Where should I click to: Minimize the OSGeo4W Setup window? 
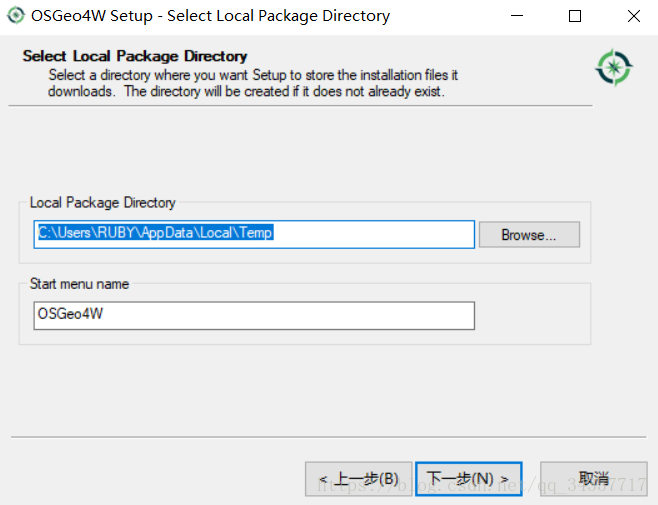tap(517, 16)
